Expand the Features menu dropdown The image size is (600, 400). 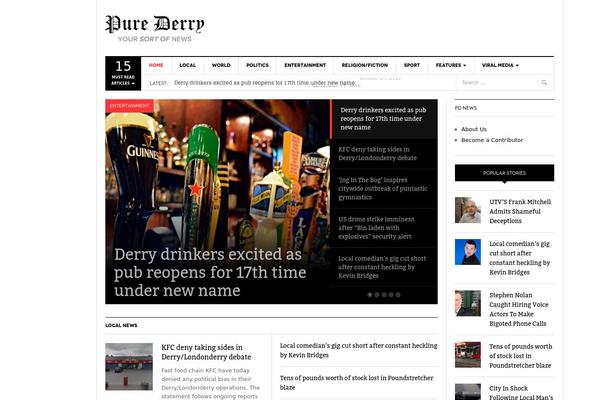(x=451, y=65)
